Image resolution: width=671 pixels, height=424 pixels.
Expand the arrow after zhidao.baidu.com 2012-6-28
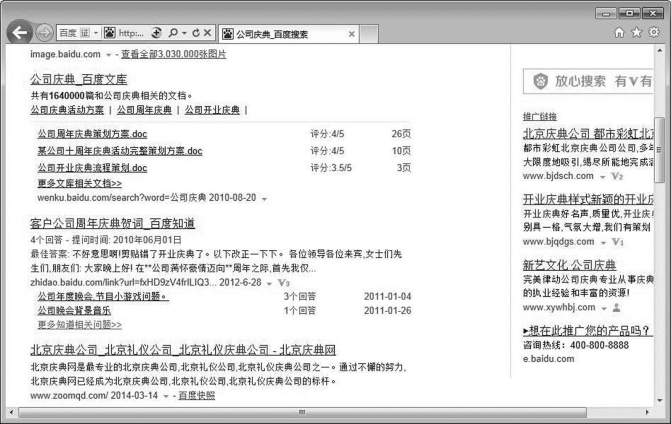click(269, 283)
